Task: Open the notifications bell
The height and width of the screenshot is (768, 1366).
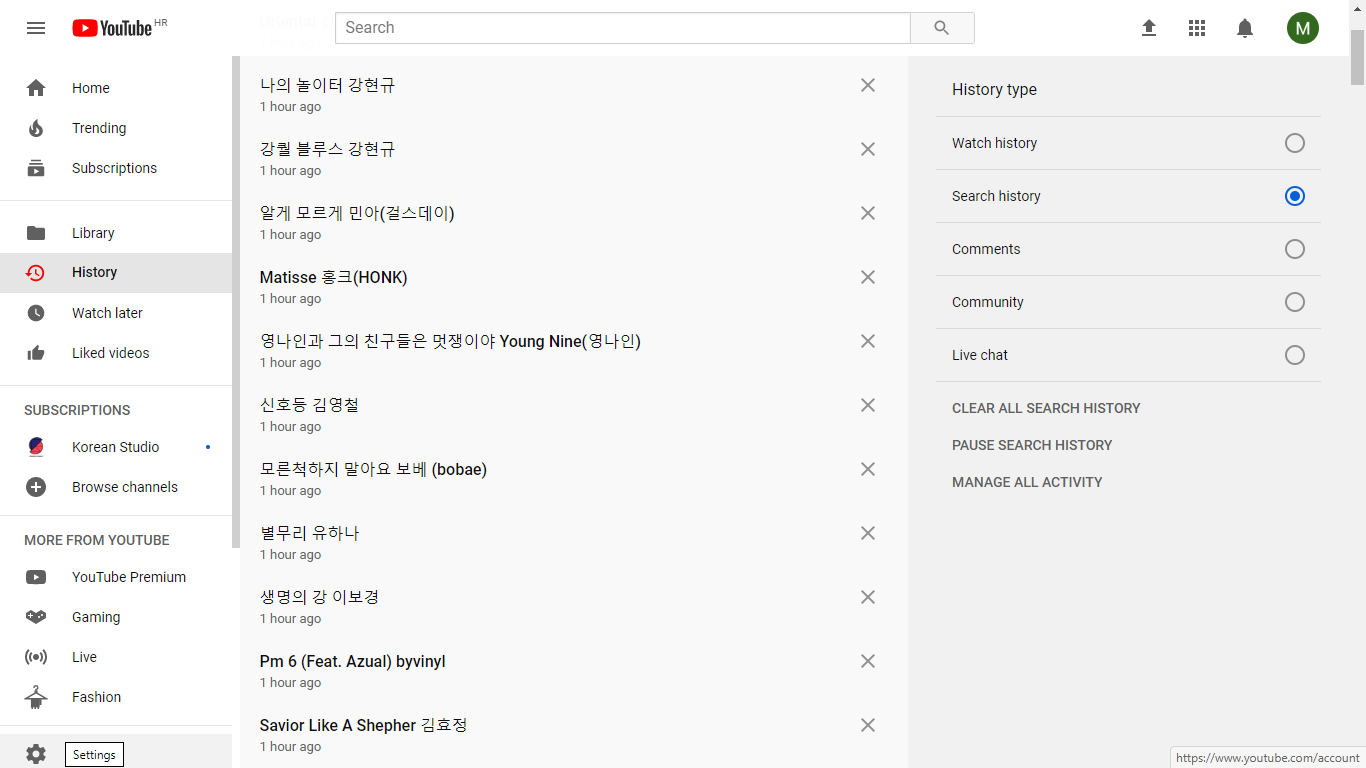Action: point(1245,28)
